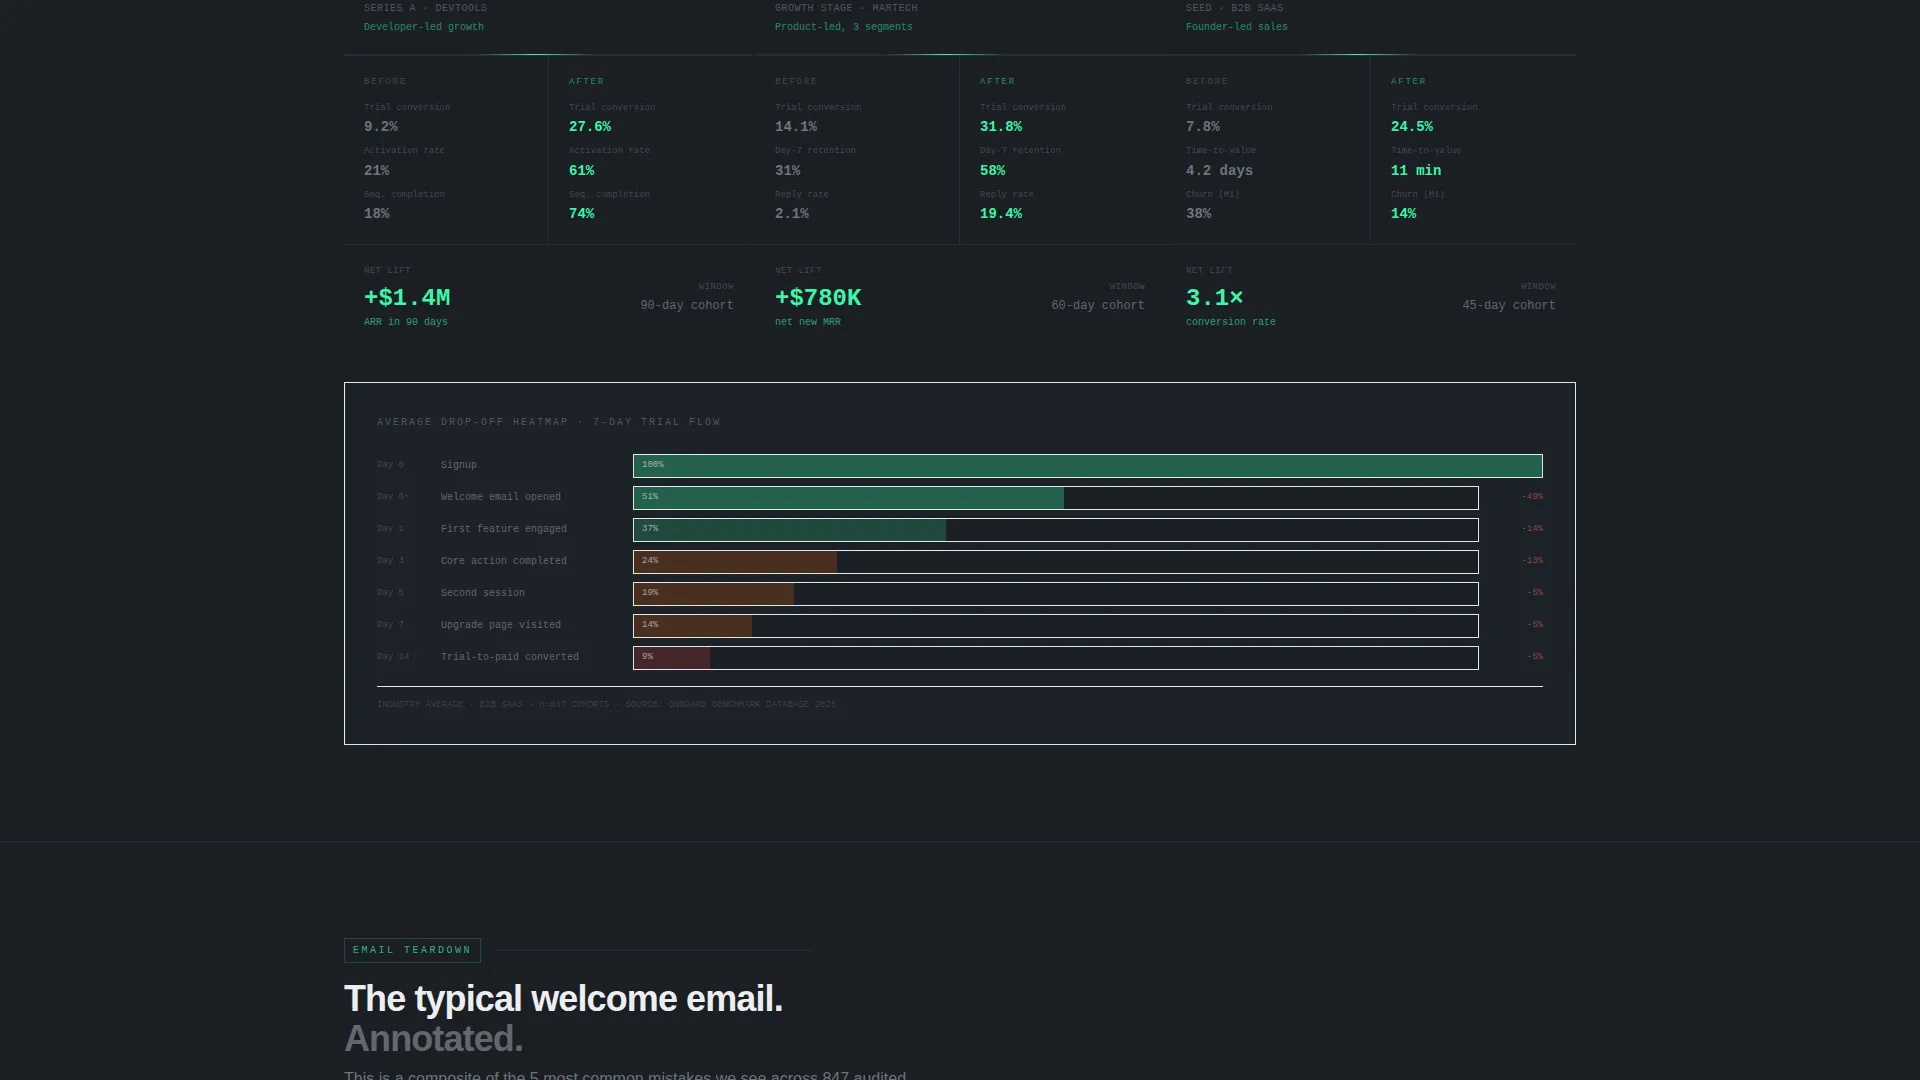Click the 'ARR in 90 days' caption
The width and height of the screenshot is (1920, 1080).
click(406, 322)
